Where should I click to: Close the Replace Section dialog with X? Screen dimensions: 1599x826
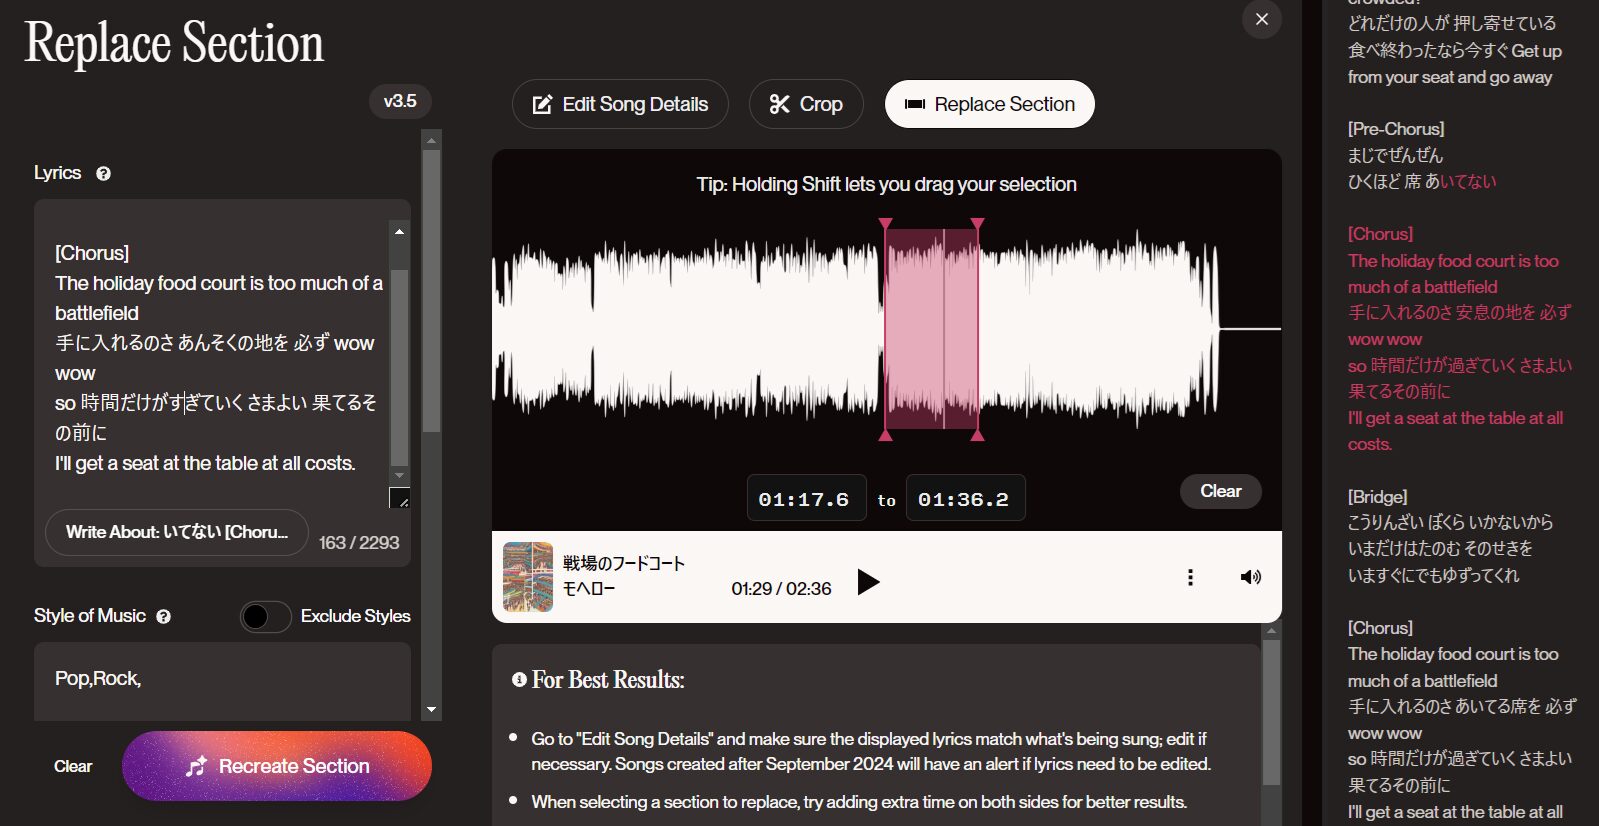1261,19
